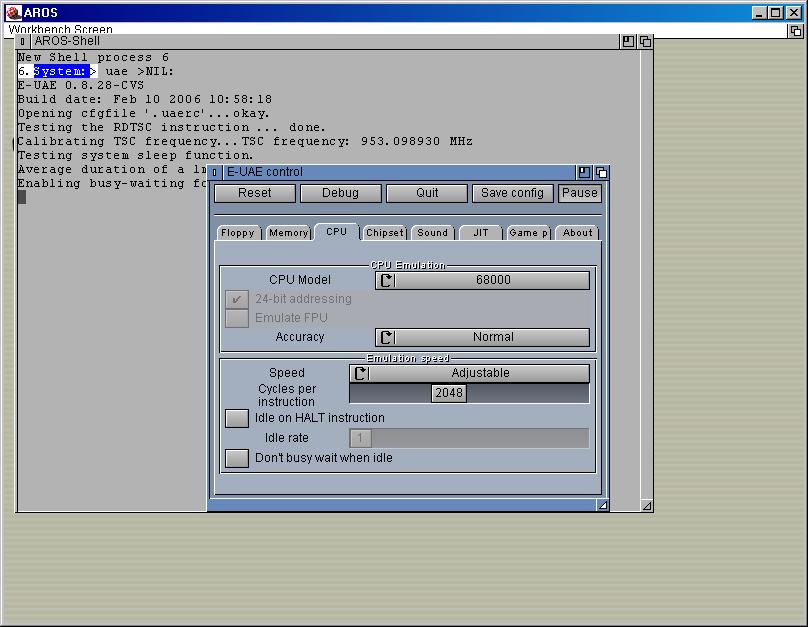Switch to the Floppy tab
Image resolution: width=808 pixels, height=627 pixels.
pos(238,233)
